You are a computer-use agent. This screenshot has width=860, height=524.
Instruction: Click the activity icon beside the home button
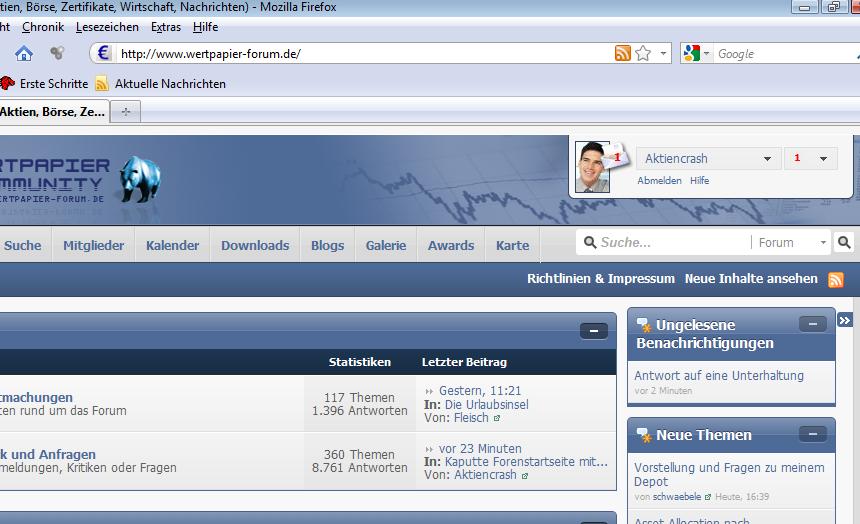[x=57, y=53]
